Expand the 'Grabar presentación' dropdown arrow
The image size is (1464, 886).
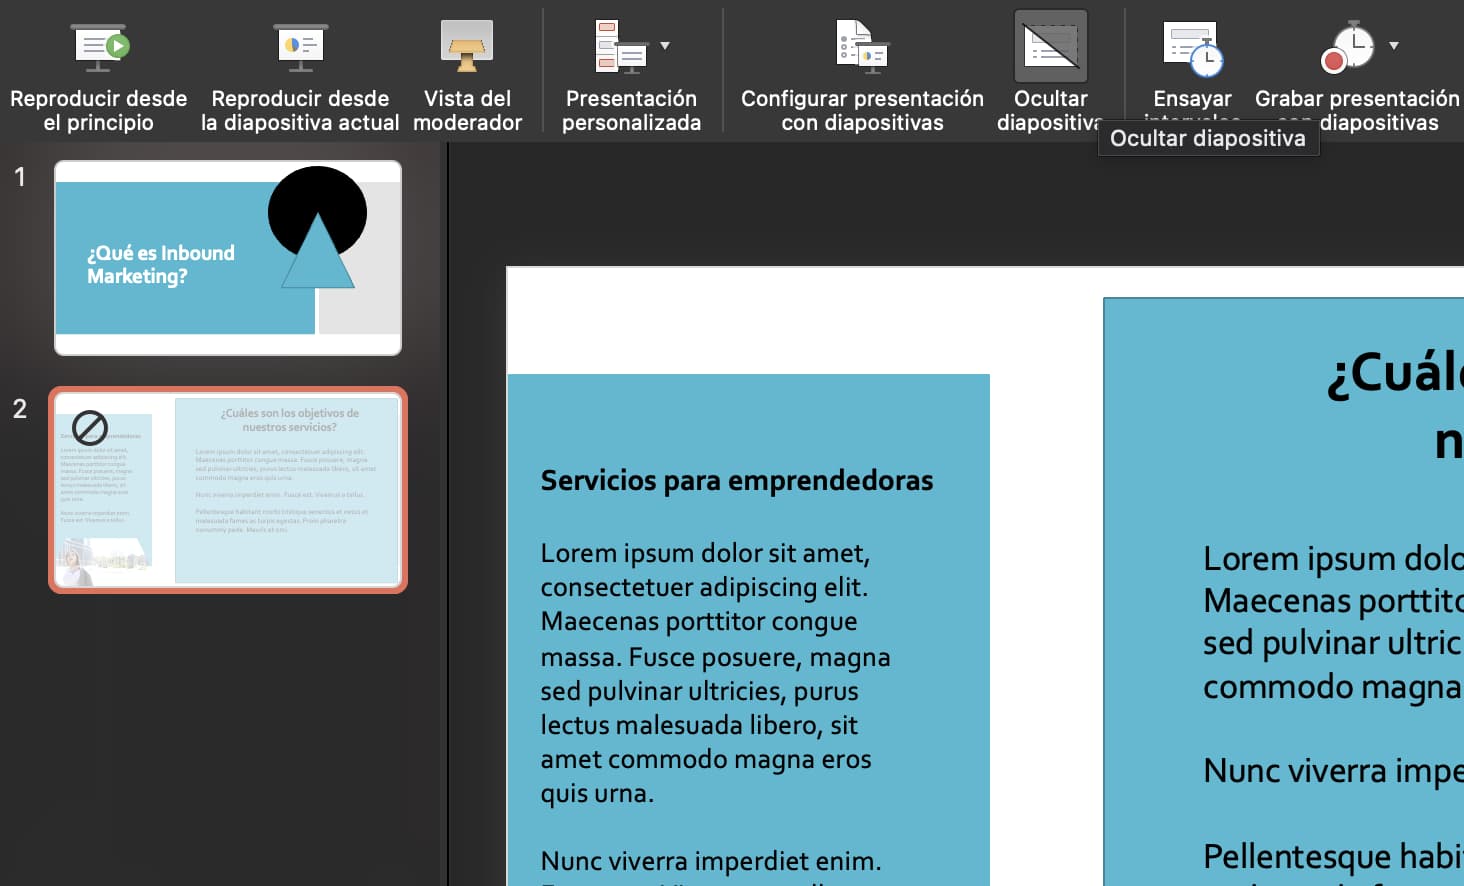click(1393, 46)
